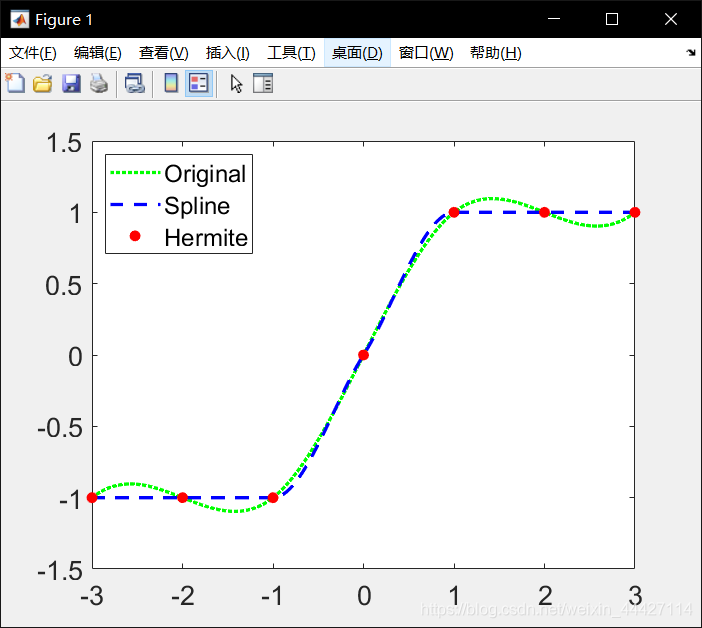Click the green dotted line legend sample

(x=135, y=173)
